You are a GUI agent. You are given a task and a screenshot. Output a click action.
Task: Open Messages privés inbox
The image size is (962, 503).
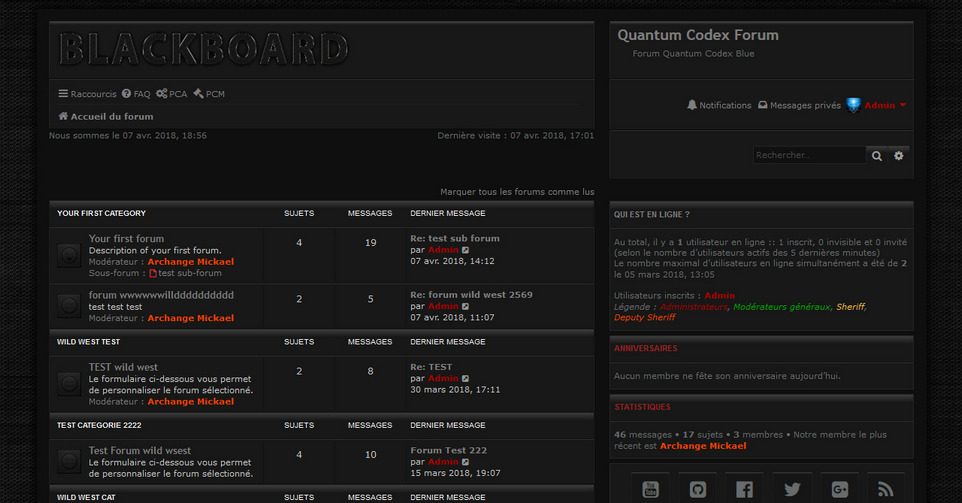[x=799, y=105]
